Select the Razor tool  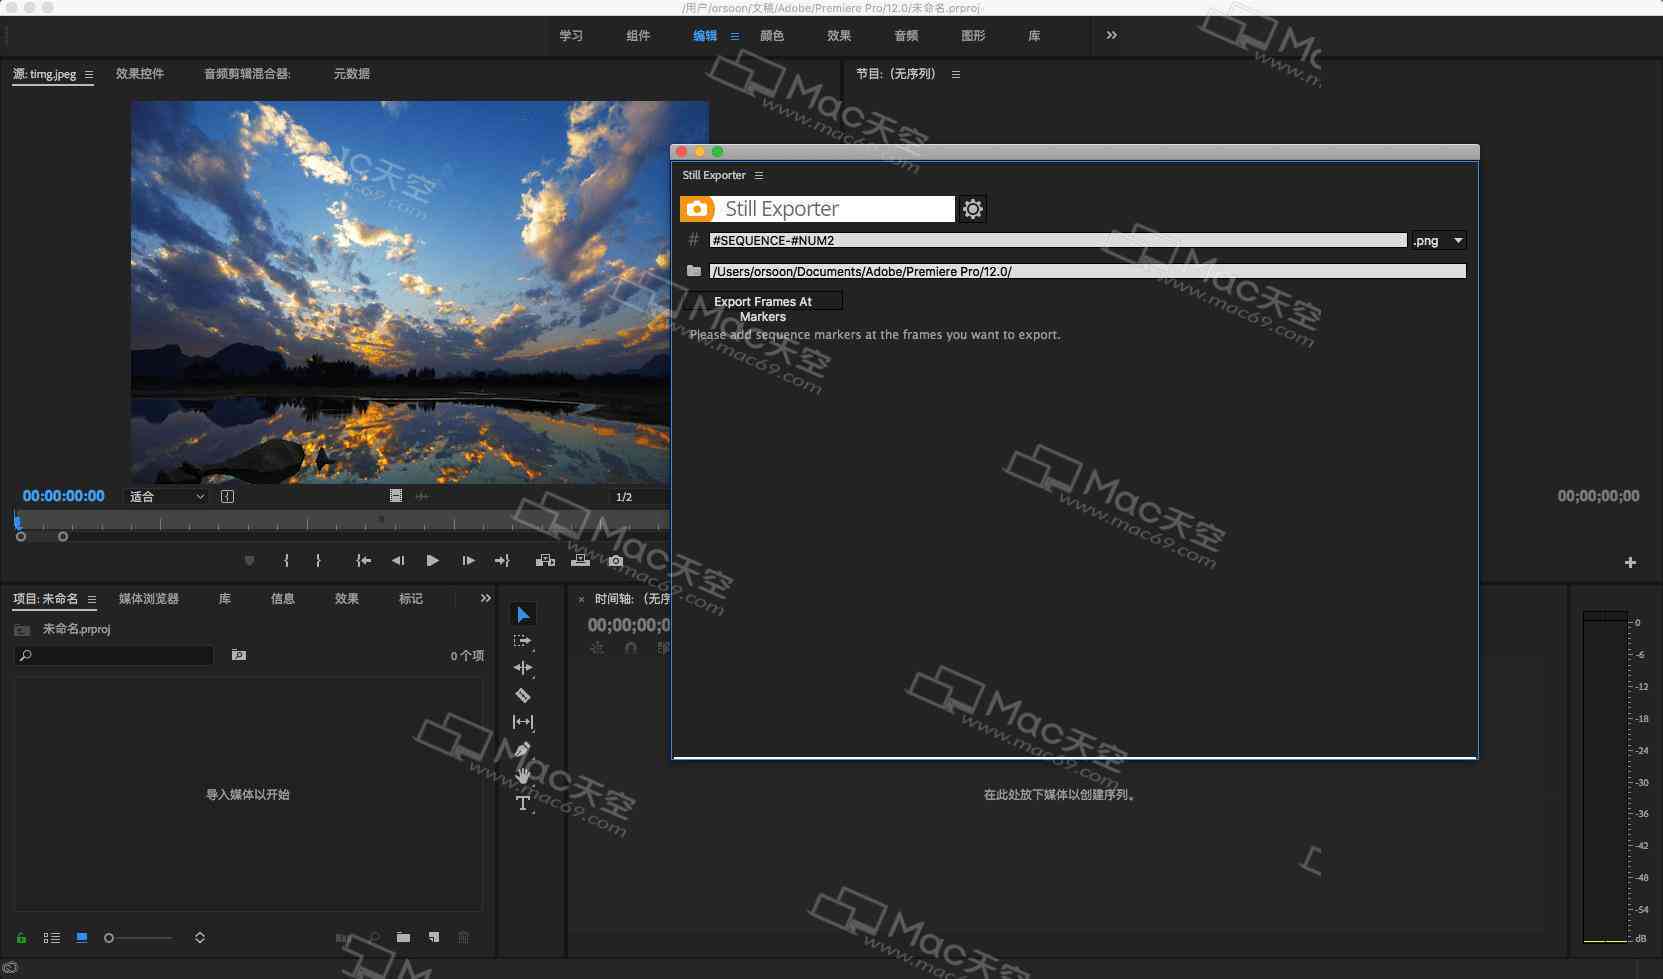pyautogui.click(x=522, y=695)
